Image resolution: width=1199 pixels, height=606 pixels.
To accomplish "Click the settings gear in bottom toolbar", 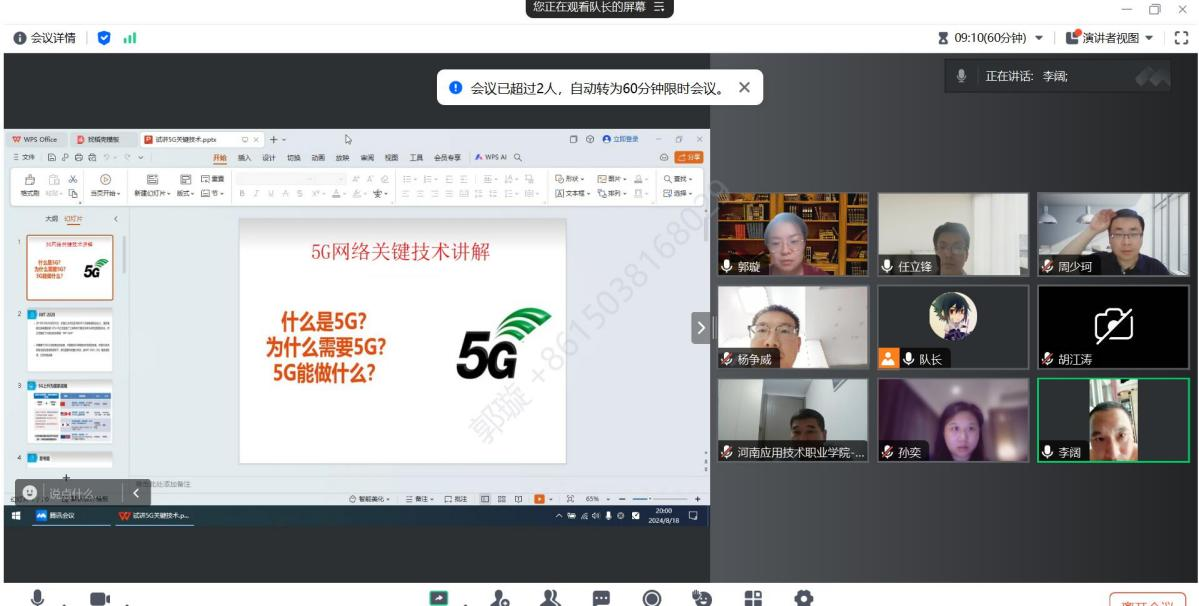I will pos(802,598).
